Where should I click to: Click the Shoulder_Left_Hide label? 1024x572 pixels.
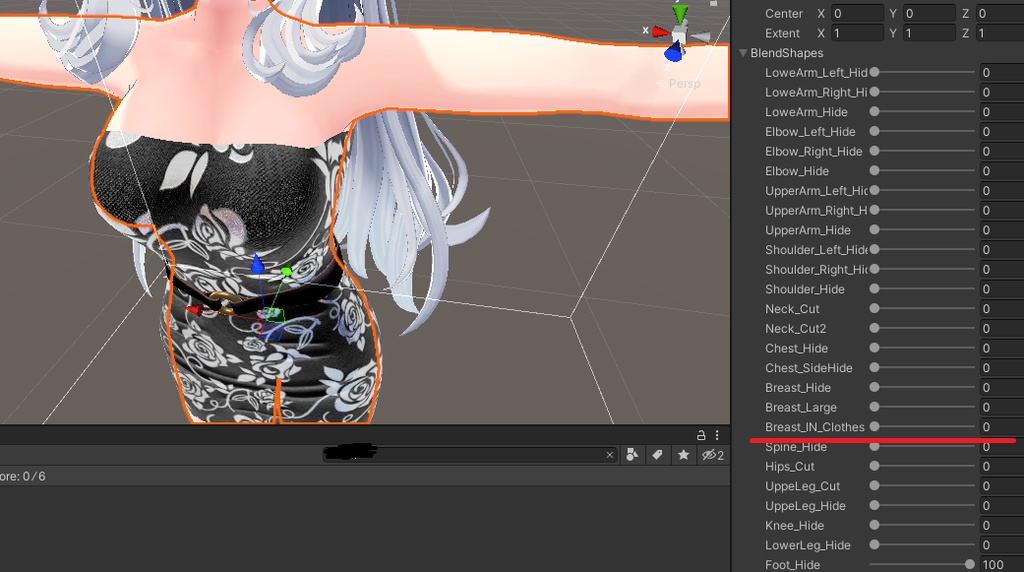click(x=816, y=249)
